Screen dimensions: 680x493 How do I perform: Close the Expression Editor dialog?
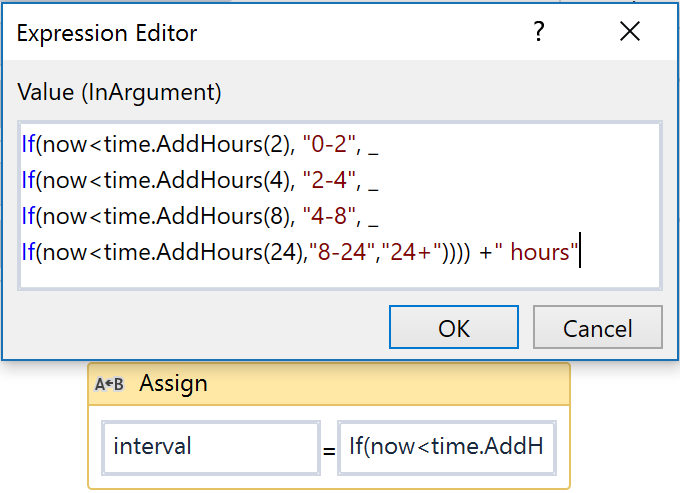pos(630,33)
